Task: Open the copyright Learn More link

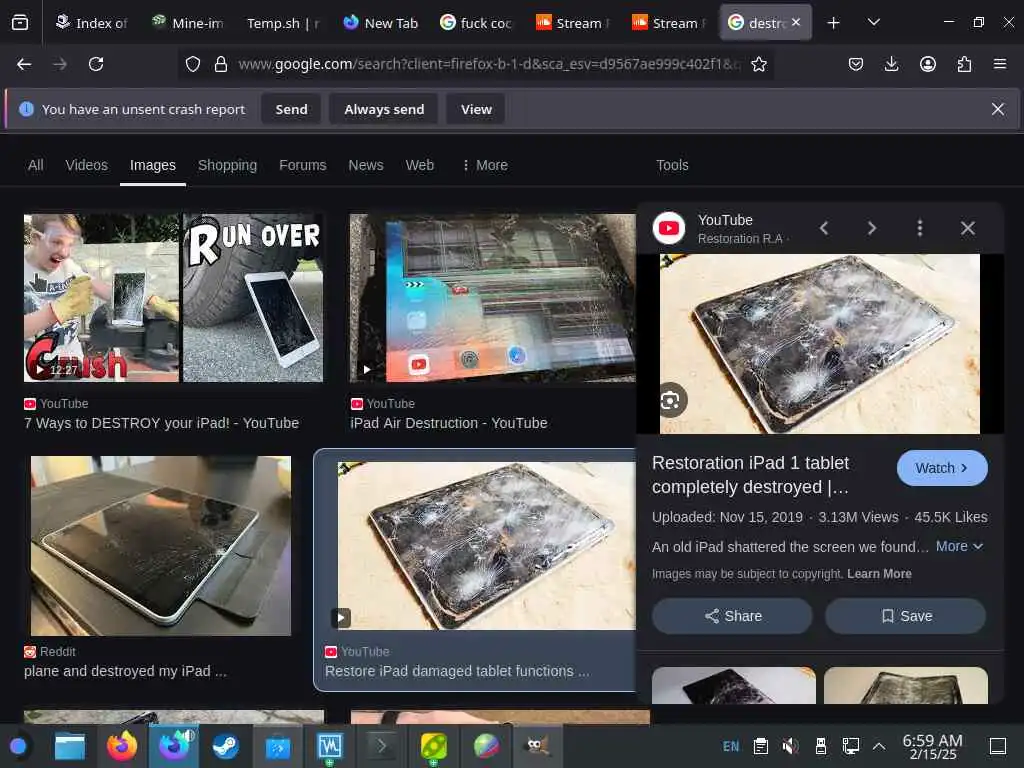Action: (879, 574)
